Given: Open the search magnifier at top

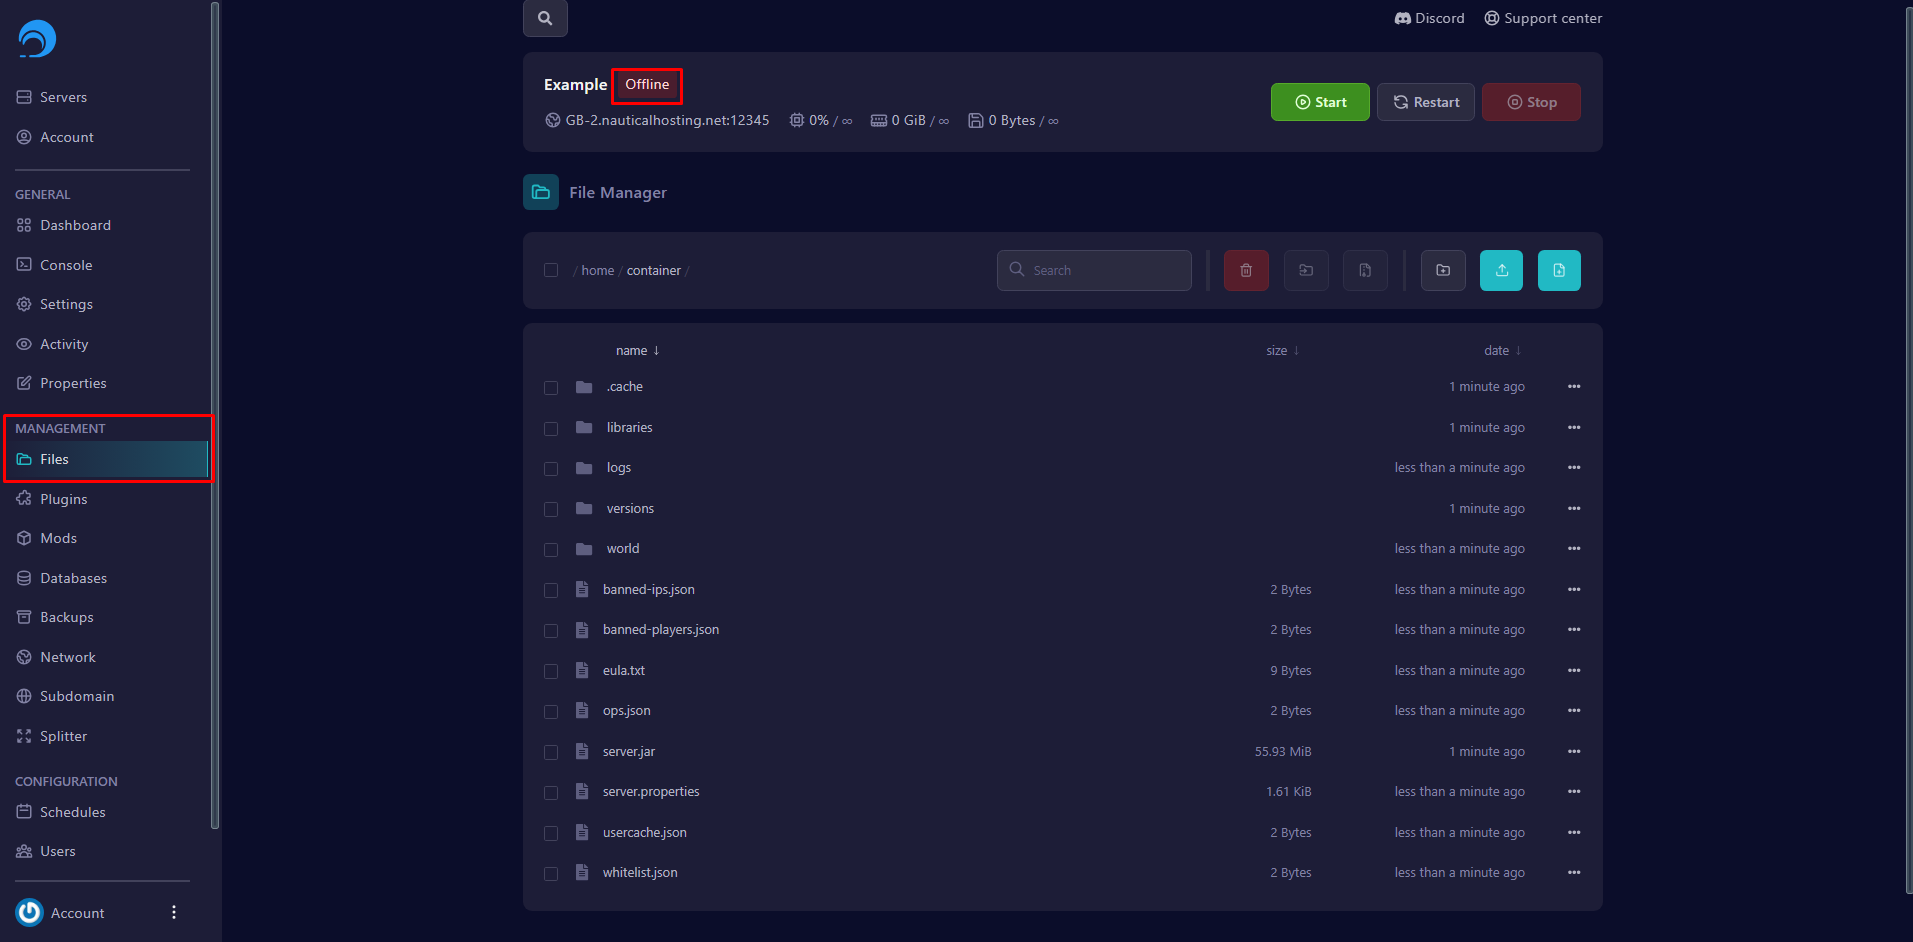Looking at the screenshot, I should point(545,18).
